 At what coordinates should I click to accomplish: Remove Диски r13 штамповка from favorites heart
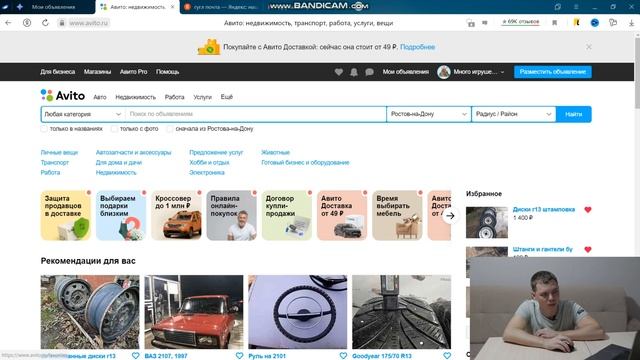588,210
